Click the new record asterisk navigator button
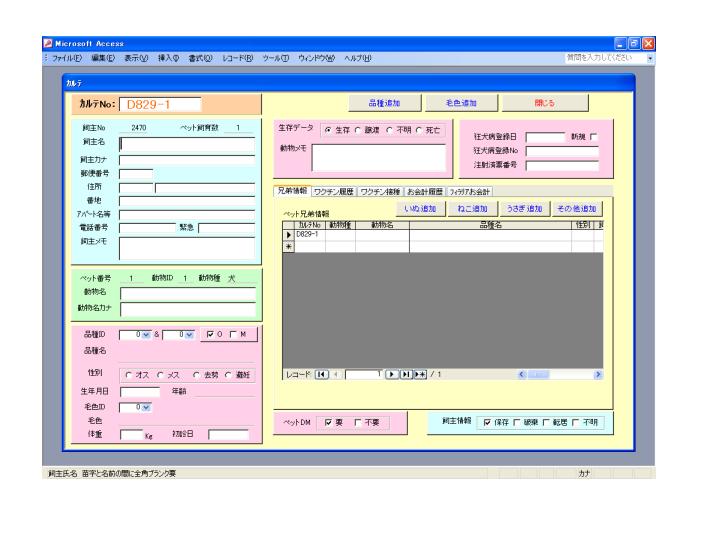The image size is (720, 540). pos(418,373)
